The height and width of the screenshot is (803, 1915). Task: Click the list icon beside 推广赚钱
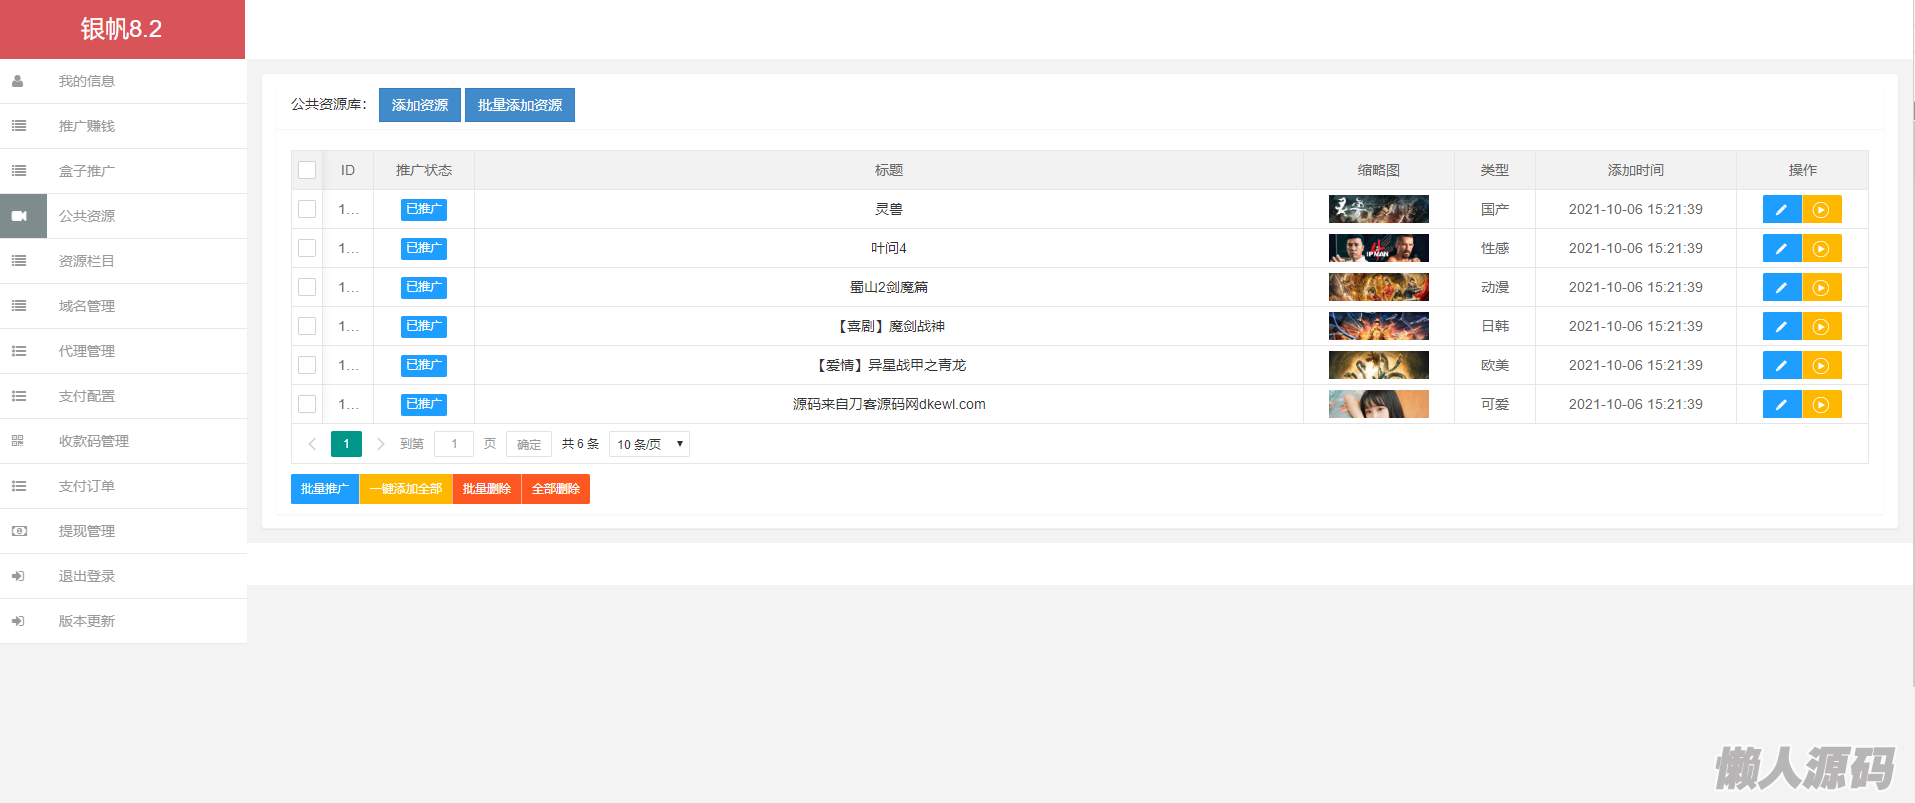(x=18, y=126)
